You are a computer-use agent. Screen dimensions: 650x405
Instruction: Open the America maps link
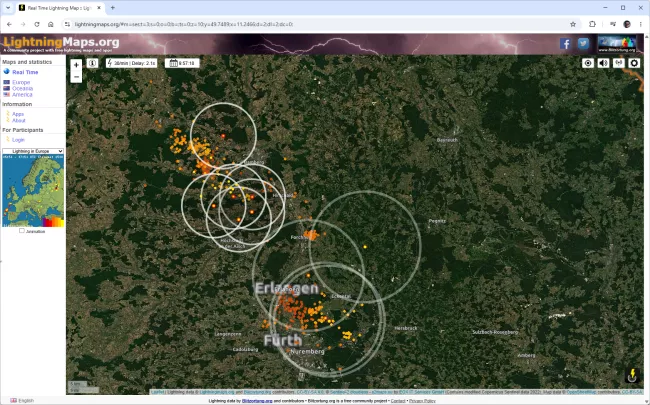pyautogui.click(x=22, y=95)
